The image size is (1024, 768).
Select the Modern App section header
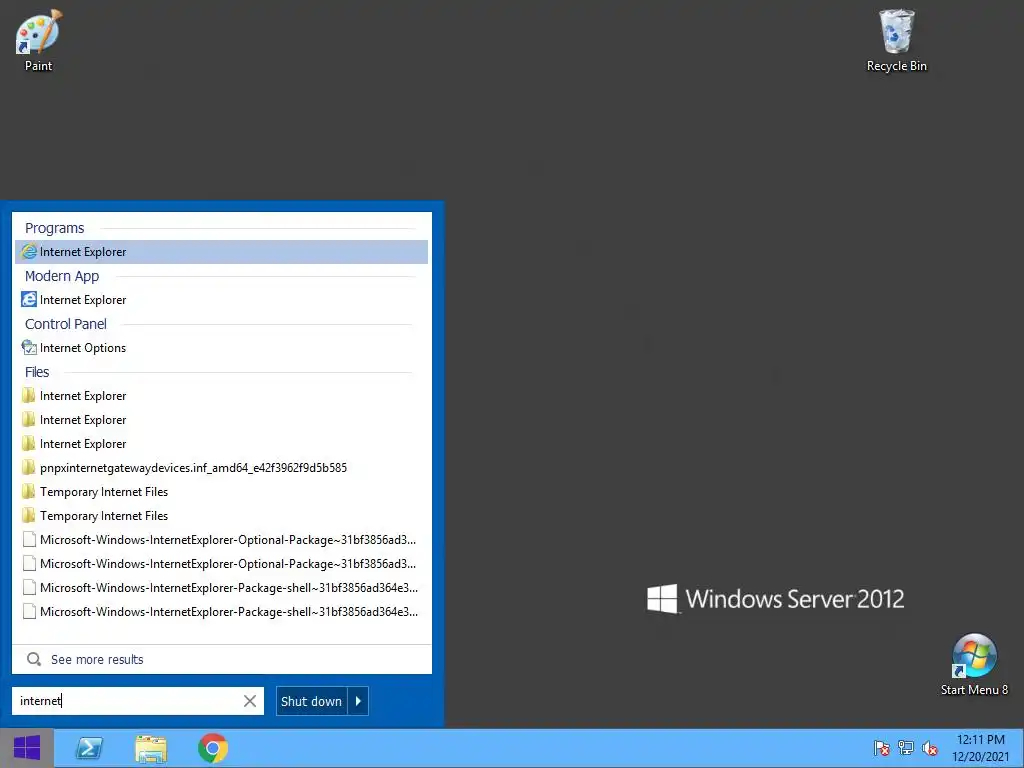tap(62, 276)
